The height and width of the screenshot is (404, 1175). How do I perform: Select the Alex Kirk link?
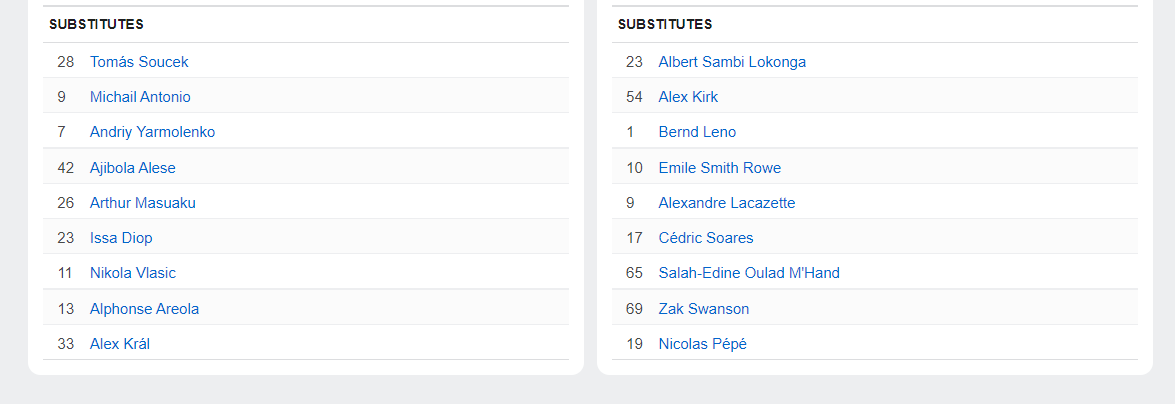(x=688, y=97)
